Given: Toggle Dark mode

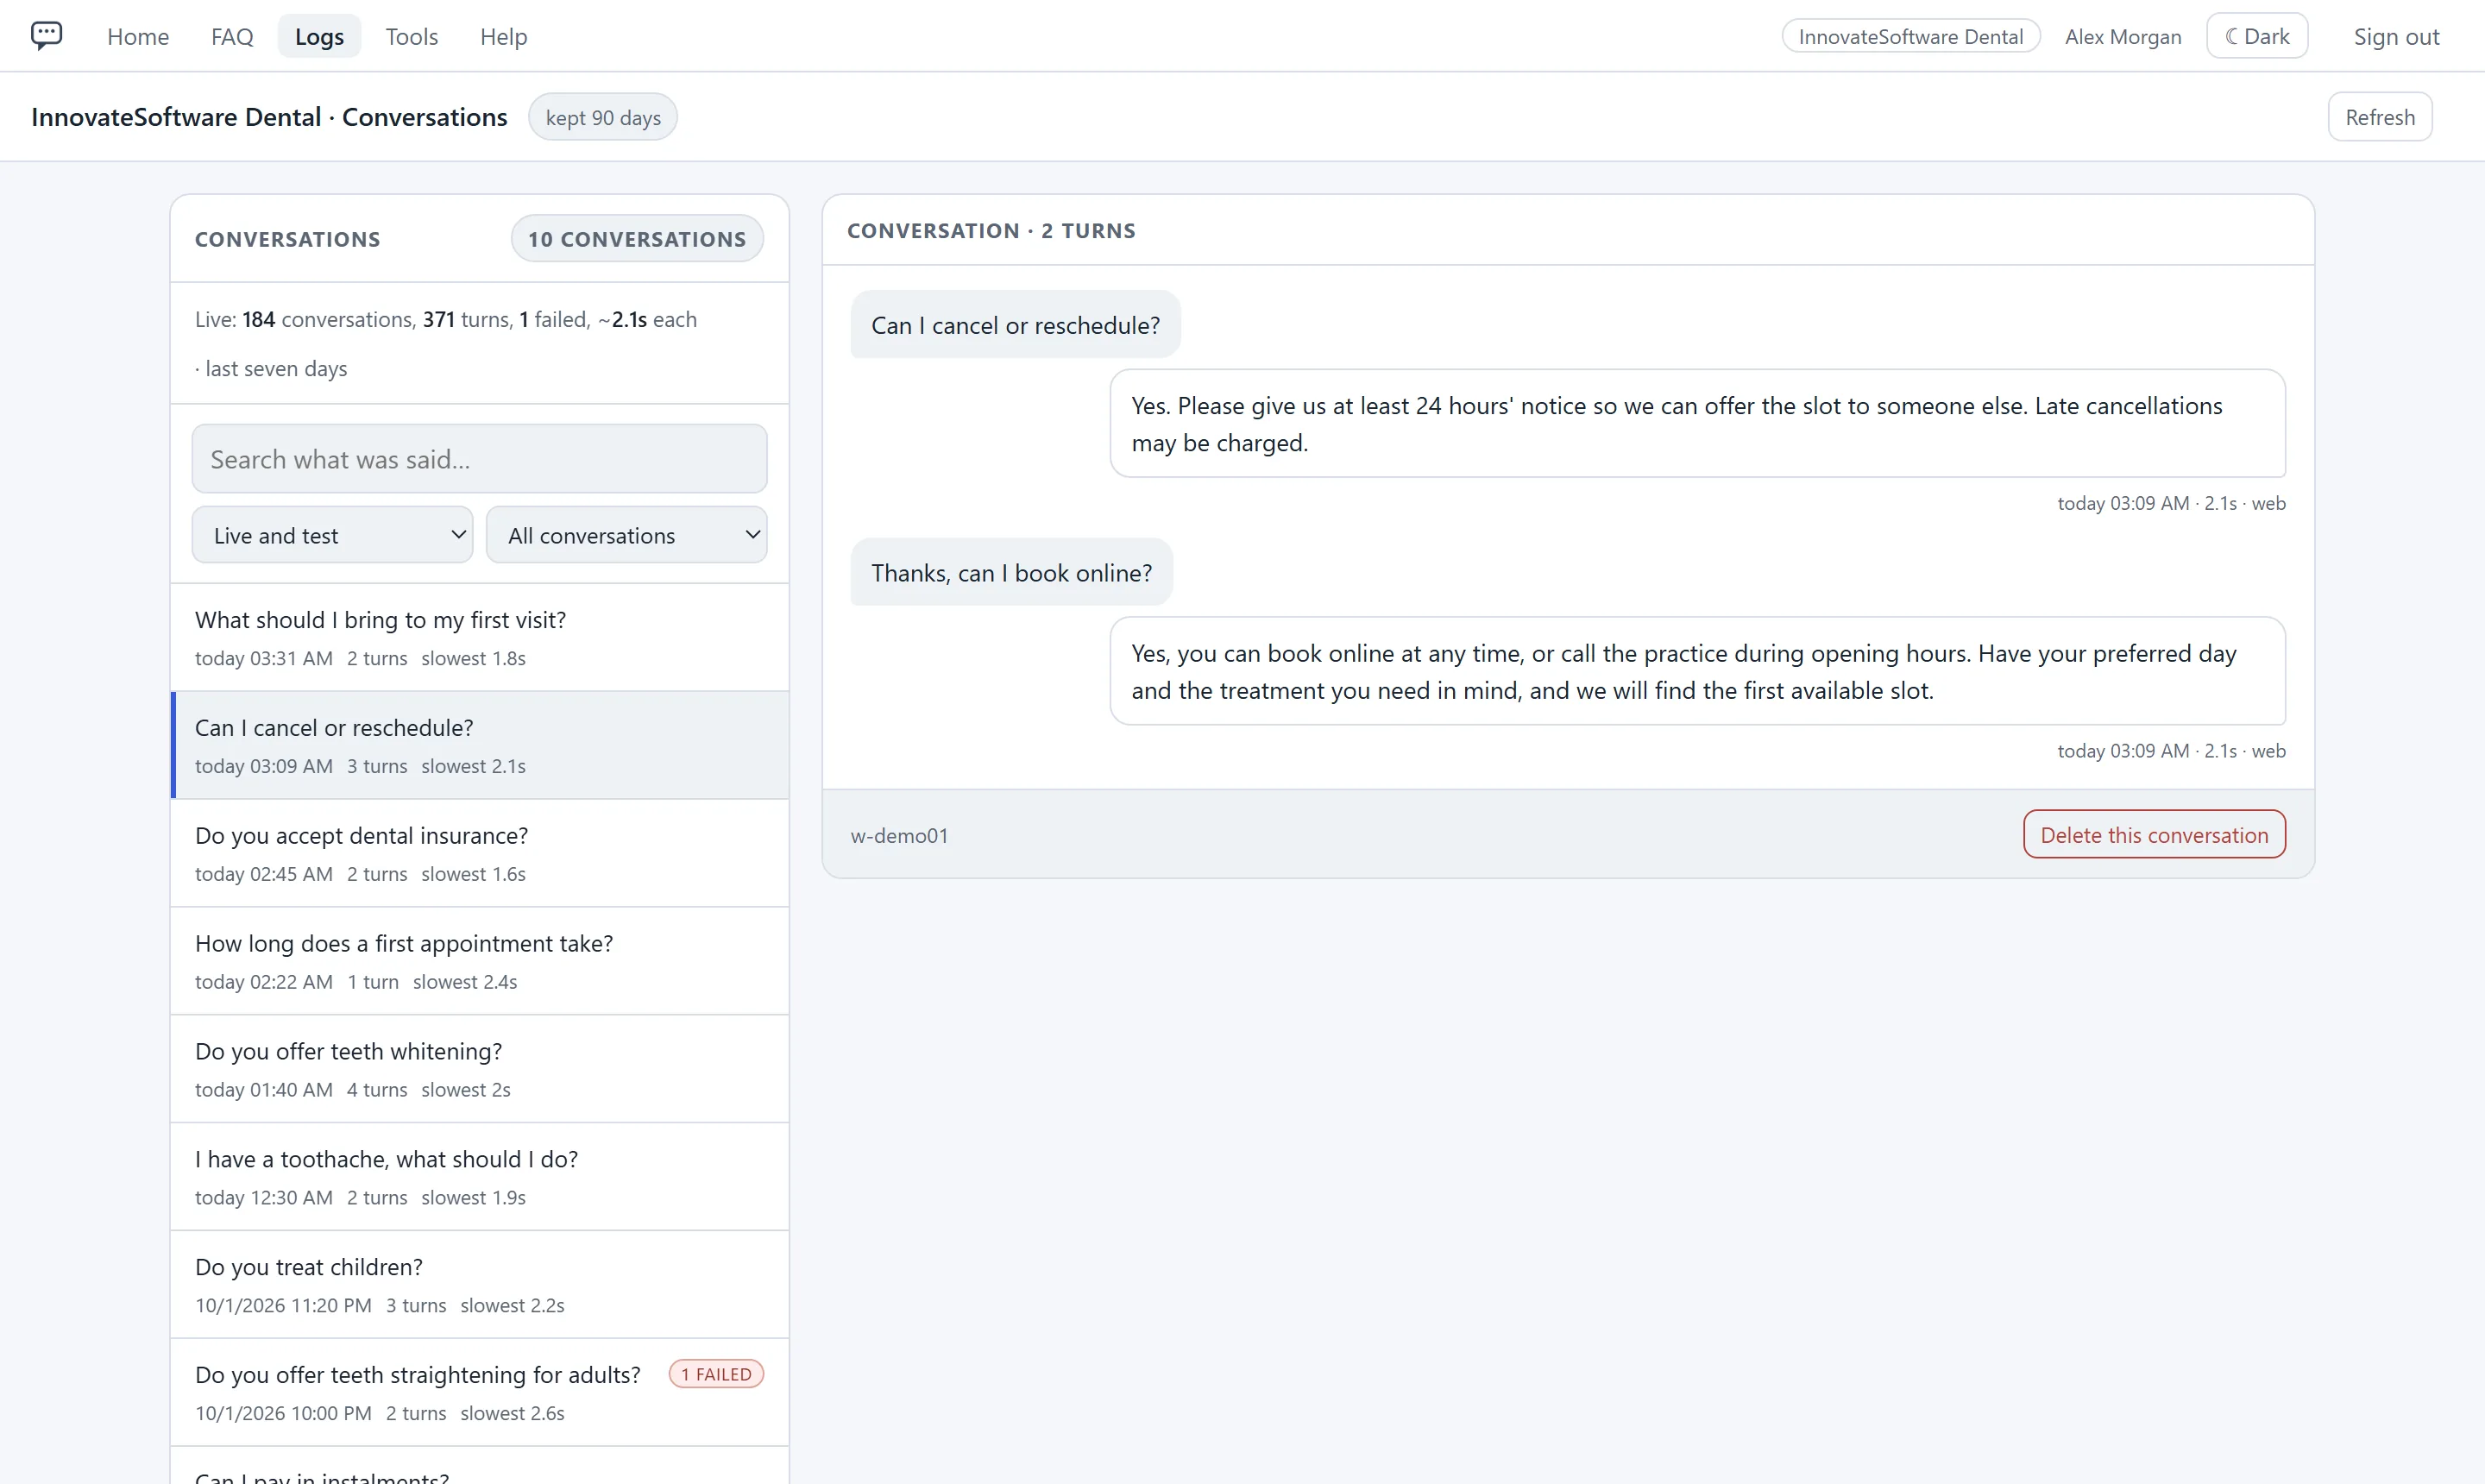Looking at the screenshot, I should point(2256,36).
